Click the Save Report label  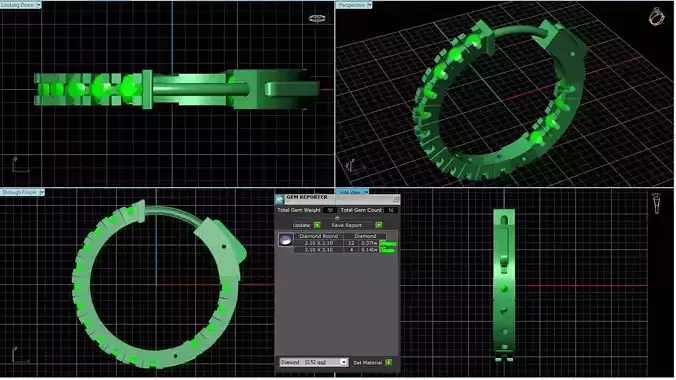pyautogui.click(x=347, y=225)
